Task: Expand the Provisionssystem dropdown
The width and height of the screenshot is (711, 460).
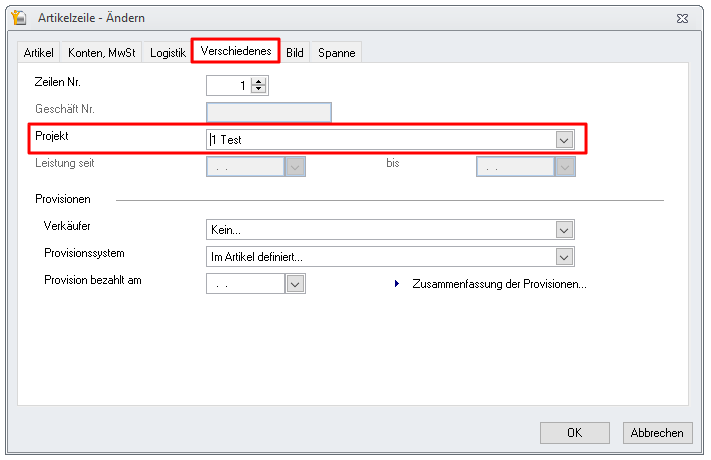Action: (x=565, y=257)
